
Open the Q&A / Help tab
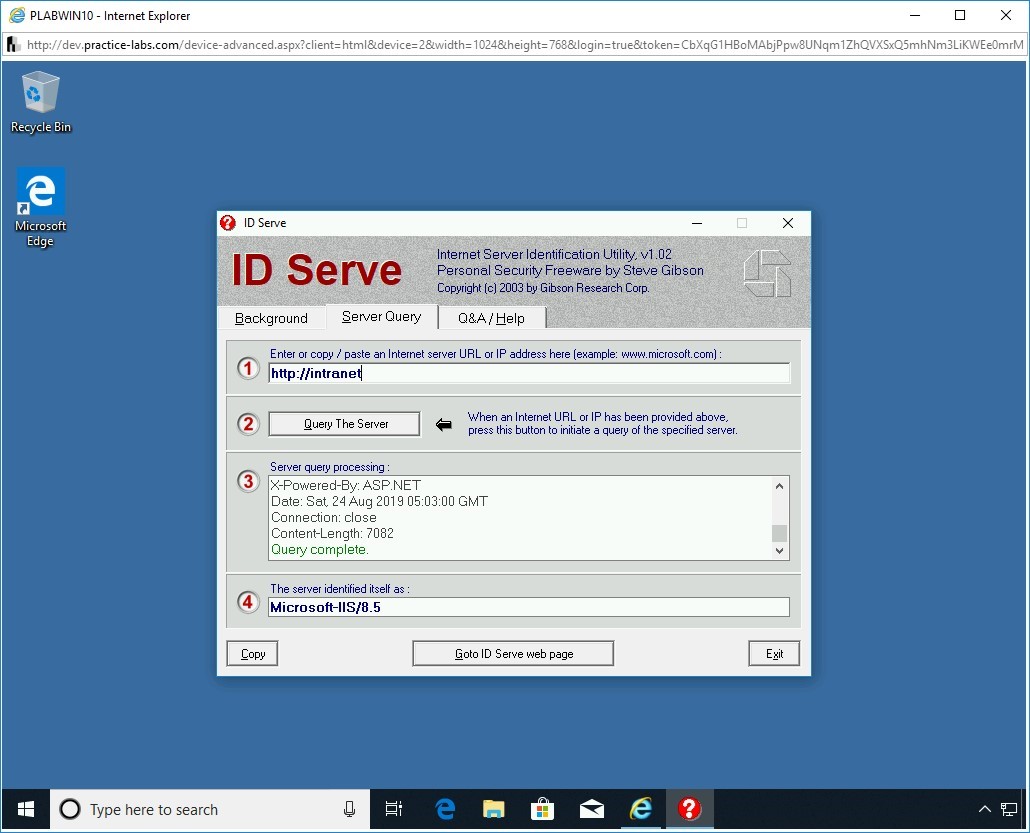[491, 318]
